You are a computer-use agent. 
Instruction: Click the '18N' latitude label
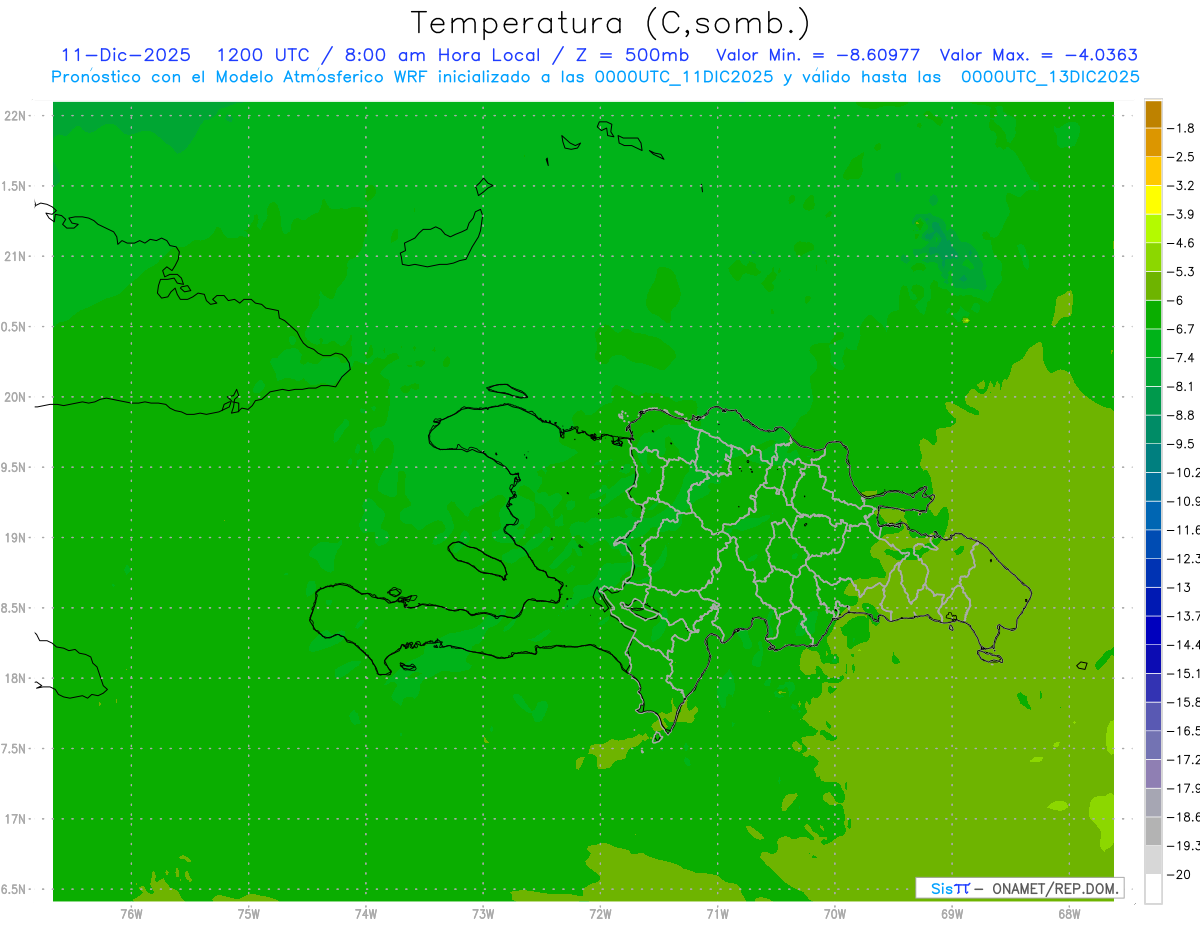point(15,679)
